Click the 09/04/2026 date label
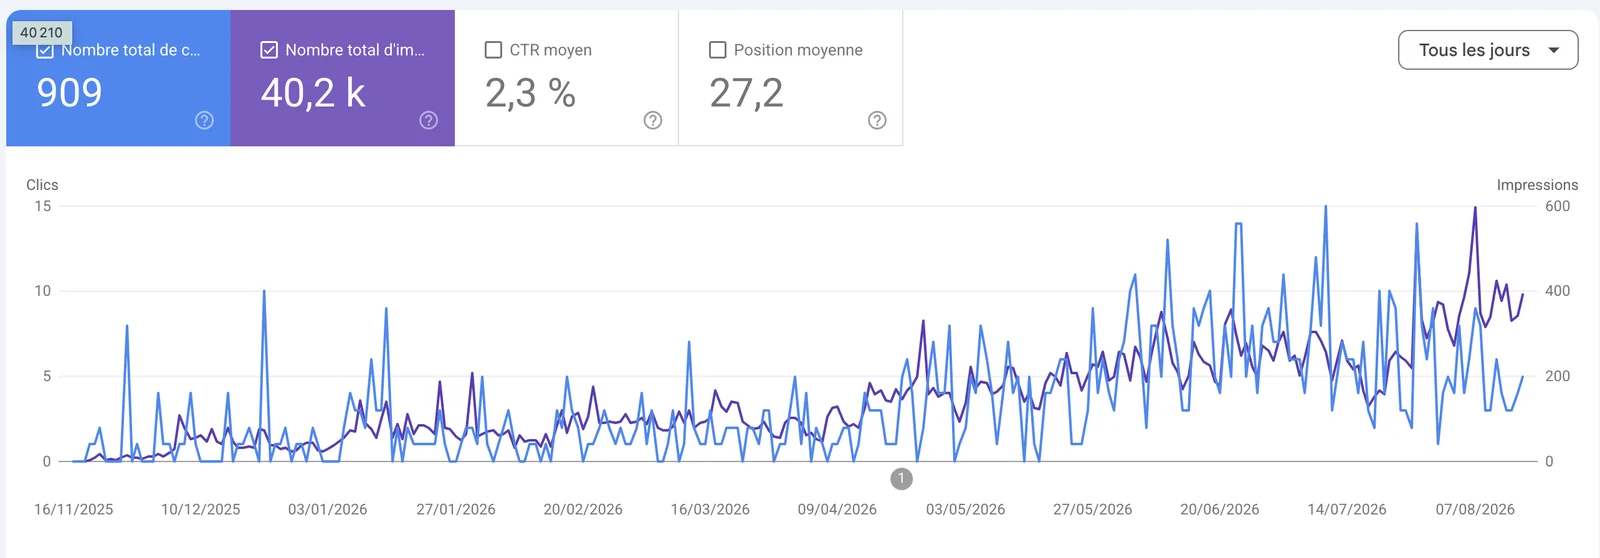Screen dimensions: 1600x558 point(837,509)
